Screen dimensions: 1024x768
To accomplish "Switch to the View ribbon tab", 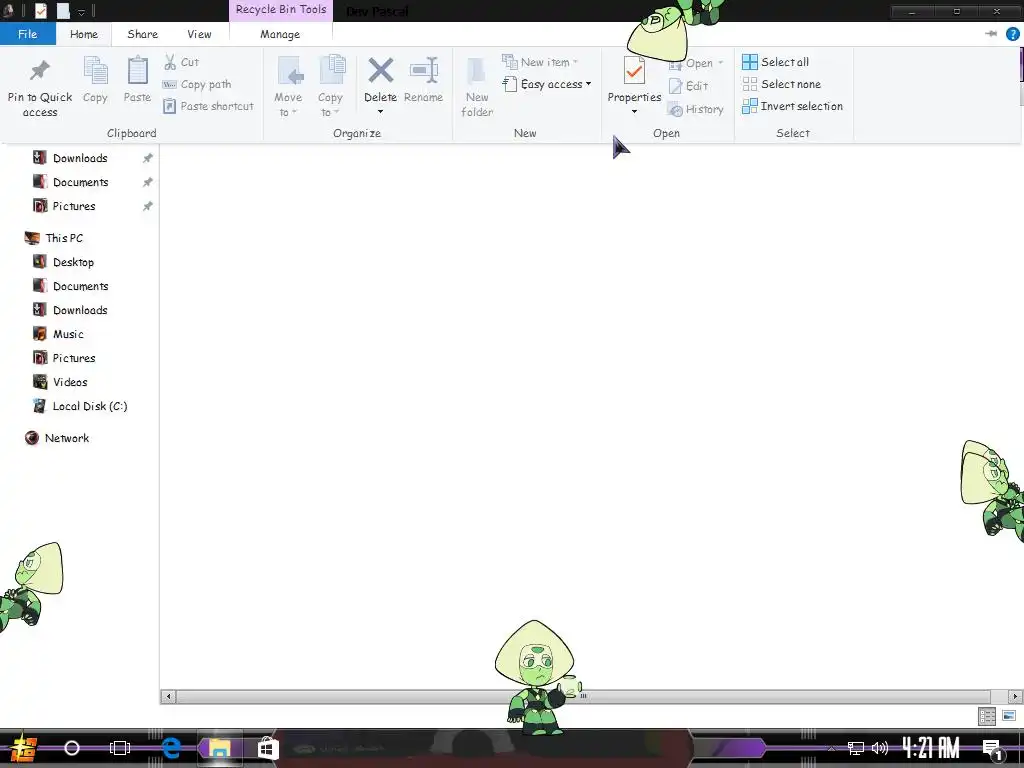I will coord(199,34).
